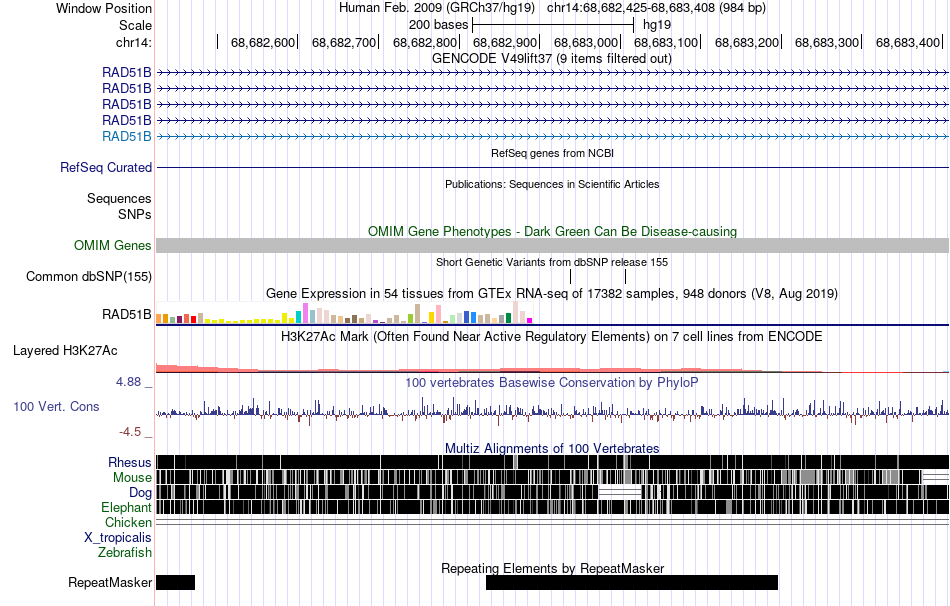Click the OMIM Genes track label
Screen dimensions: 950x606
[x=113, y=245]
